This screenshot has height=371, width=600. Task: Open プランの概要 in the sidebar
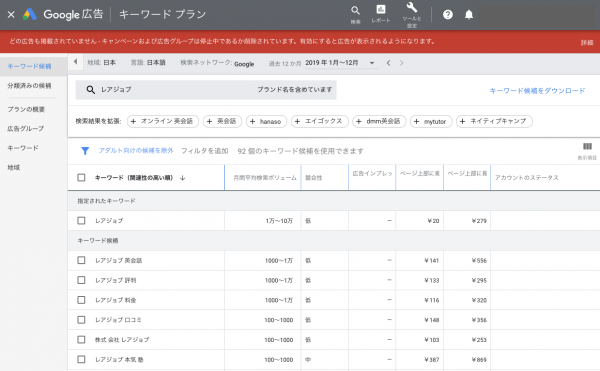26,109
